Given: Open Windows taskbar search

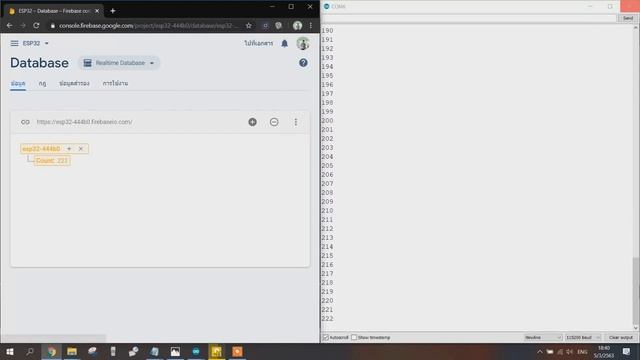Looking at the screenshot, I should pos(30,351).
